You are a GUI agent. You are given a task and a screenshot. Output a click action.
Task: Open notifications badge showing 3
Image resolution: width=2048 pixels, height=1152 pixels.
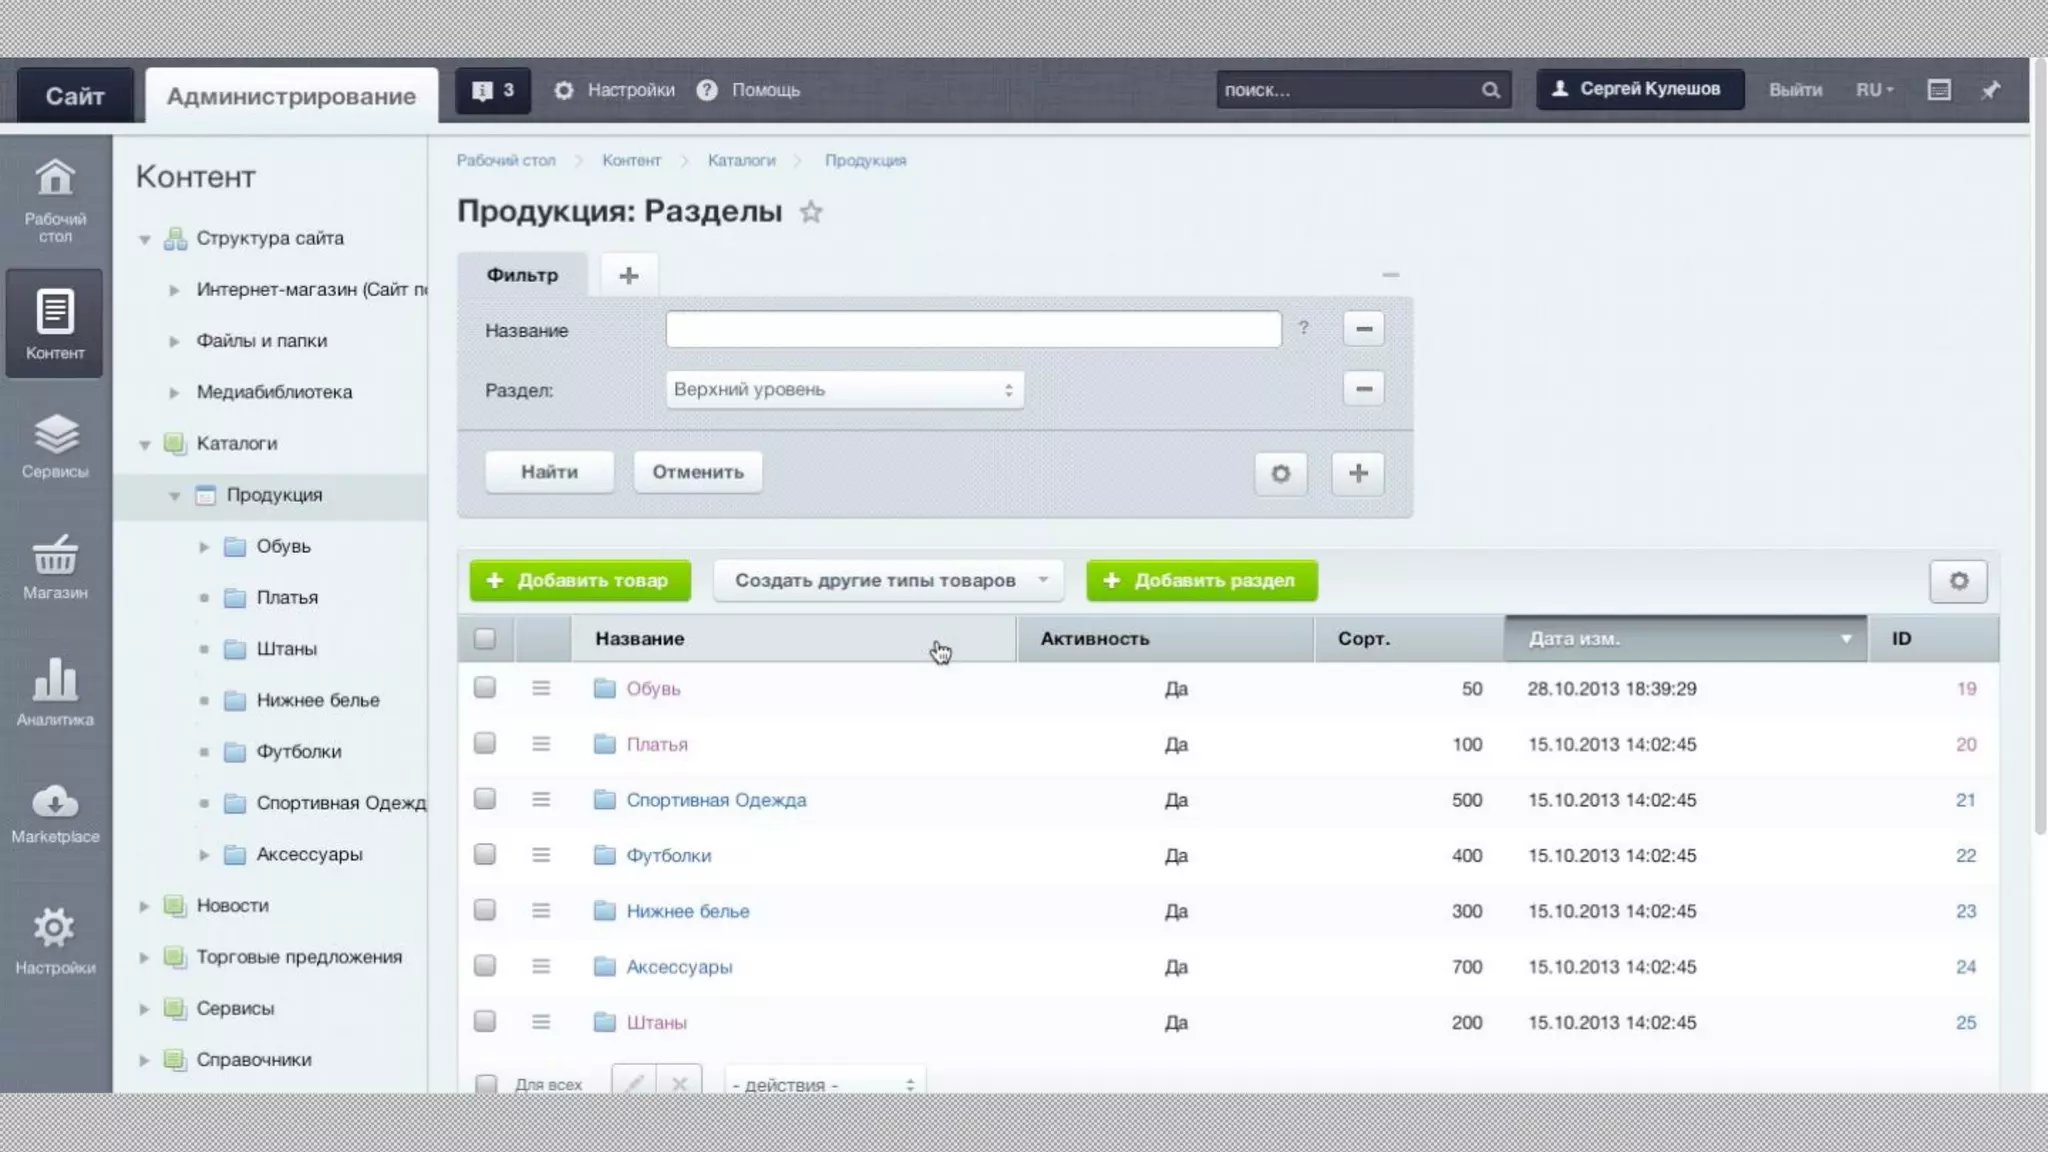493,91
